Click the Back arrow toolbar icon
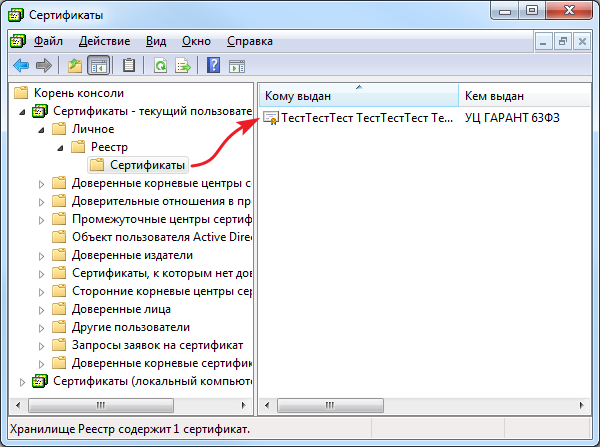The image size is (600, 447). pyautogui.click(x=20, y=66)
